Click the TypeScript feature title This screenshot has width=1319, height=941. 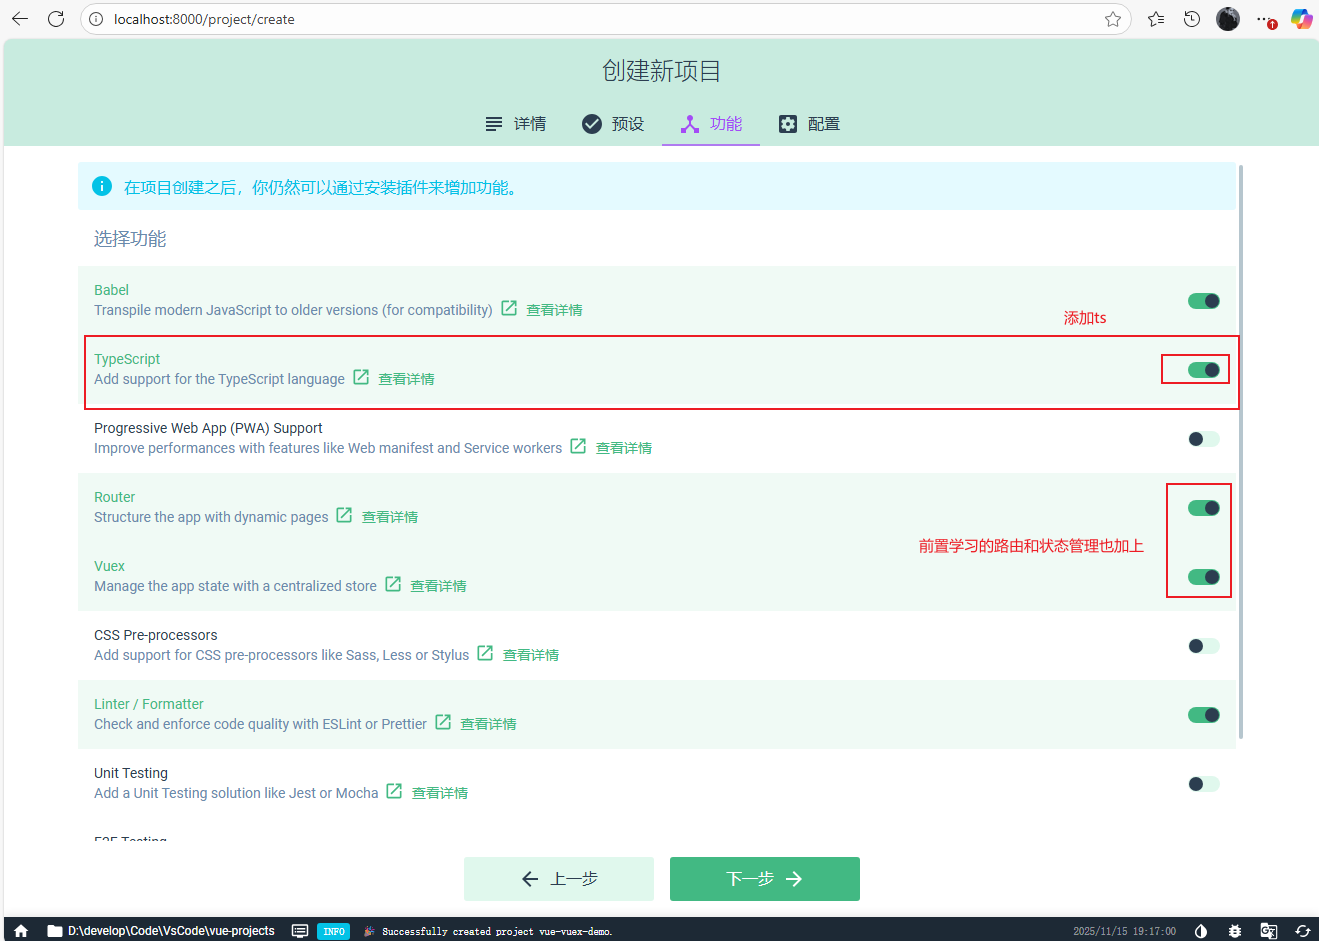tap(127, 359)
